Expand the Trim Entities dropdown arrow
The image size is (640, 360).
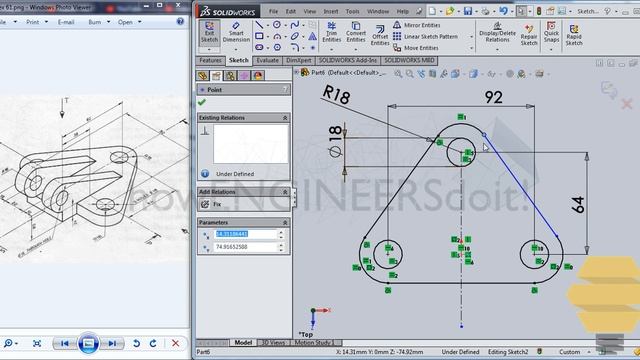[x=331, y=49]
